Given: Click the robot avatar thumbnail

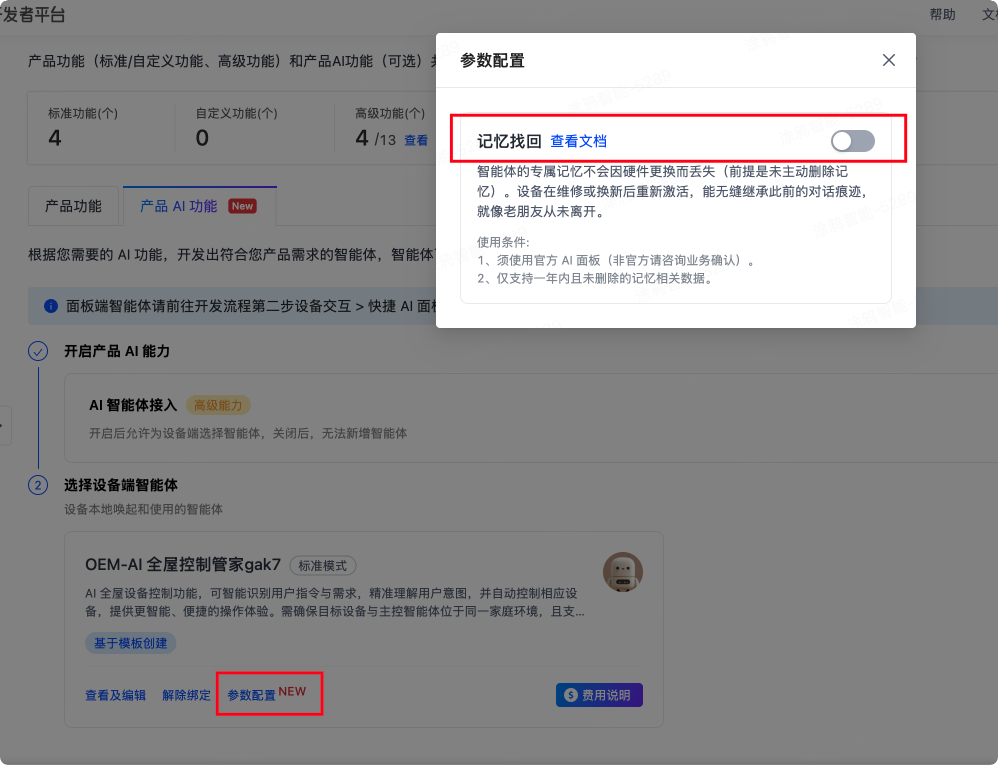Looking at the screenshot, I should click(x=622, y=572).
